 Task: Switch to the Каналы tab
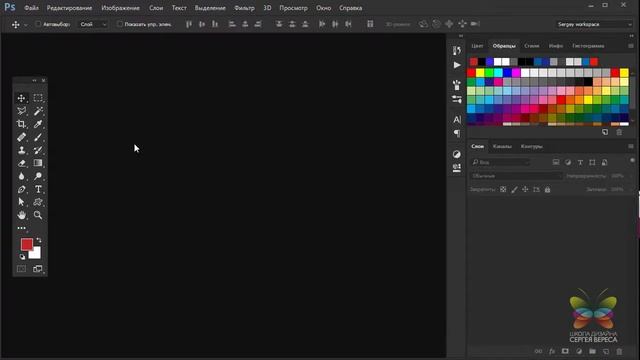[502, 146]
